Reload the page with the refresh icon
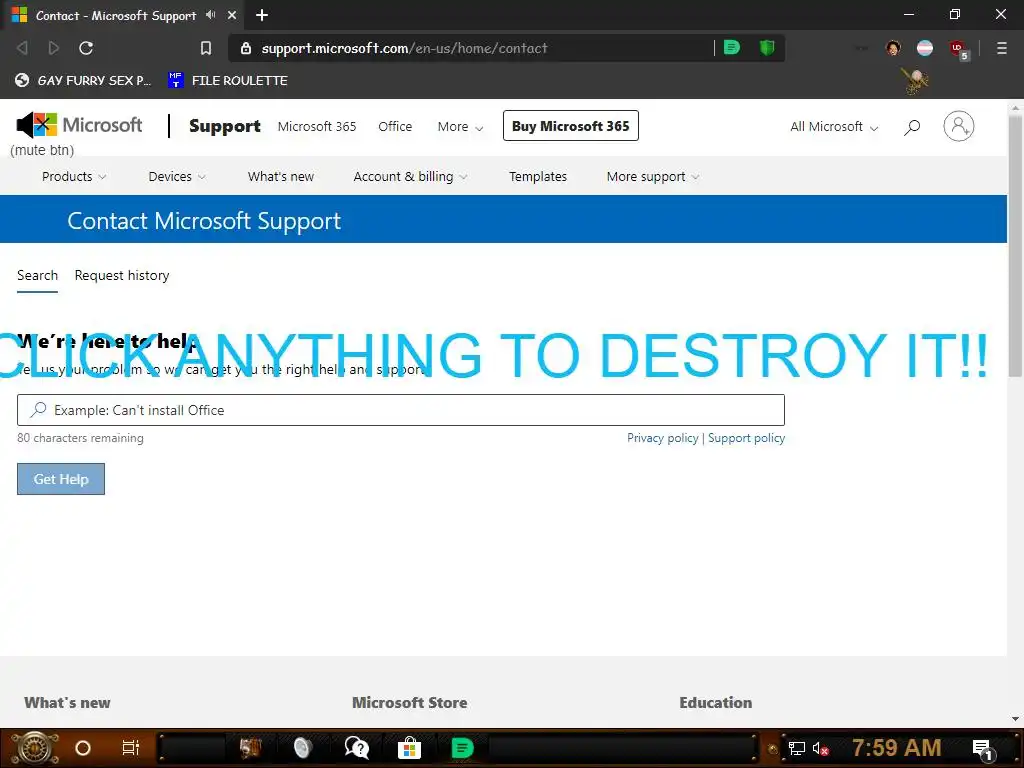Viewport: 1024px width, 768px height. tap(86, 48)
